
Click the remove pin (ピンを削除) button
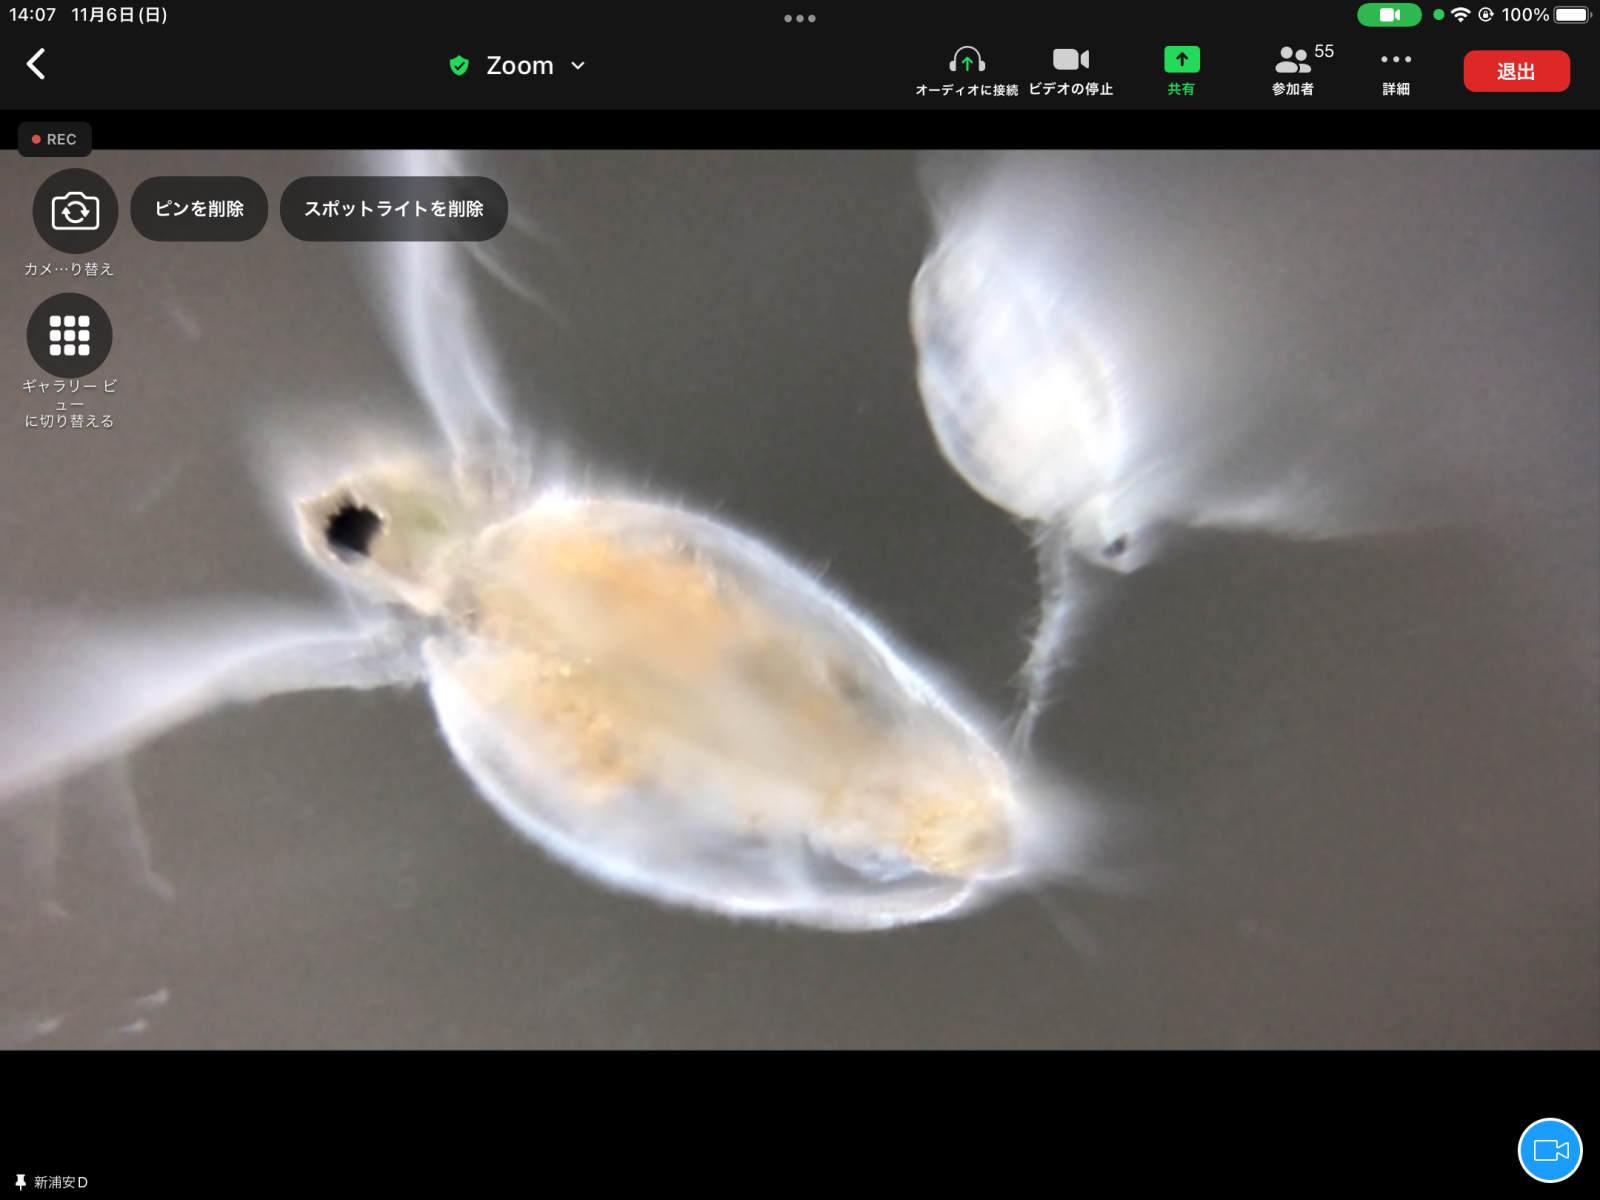tap(199, 209)
